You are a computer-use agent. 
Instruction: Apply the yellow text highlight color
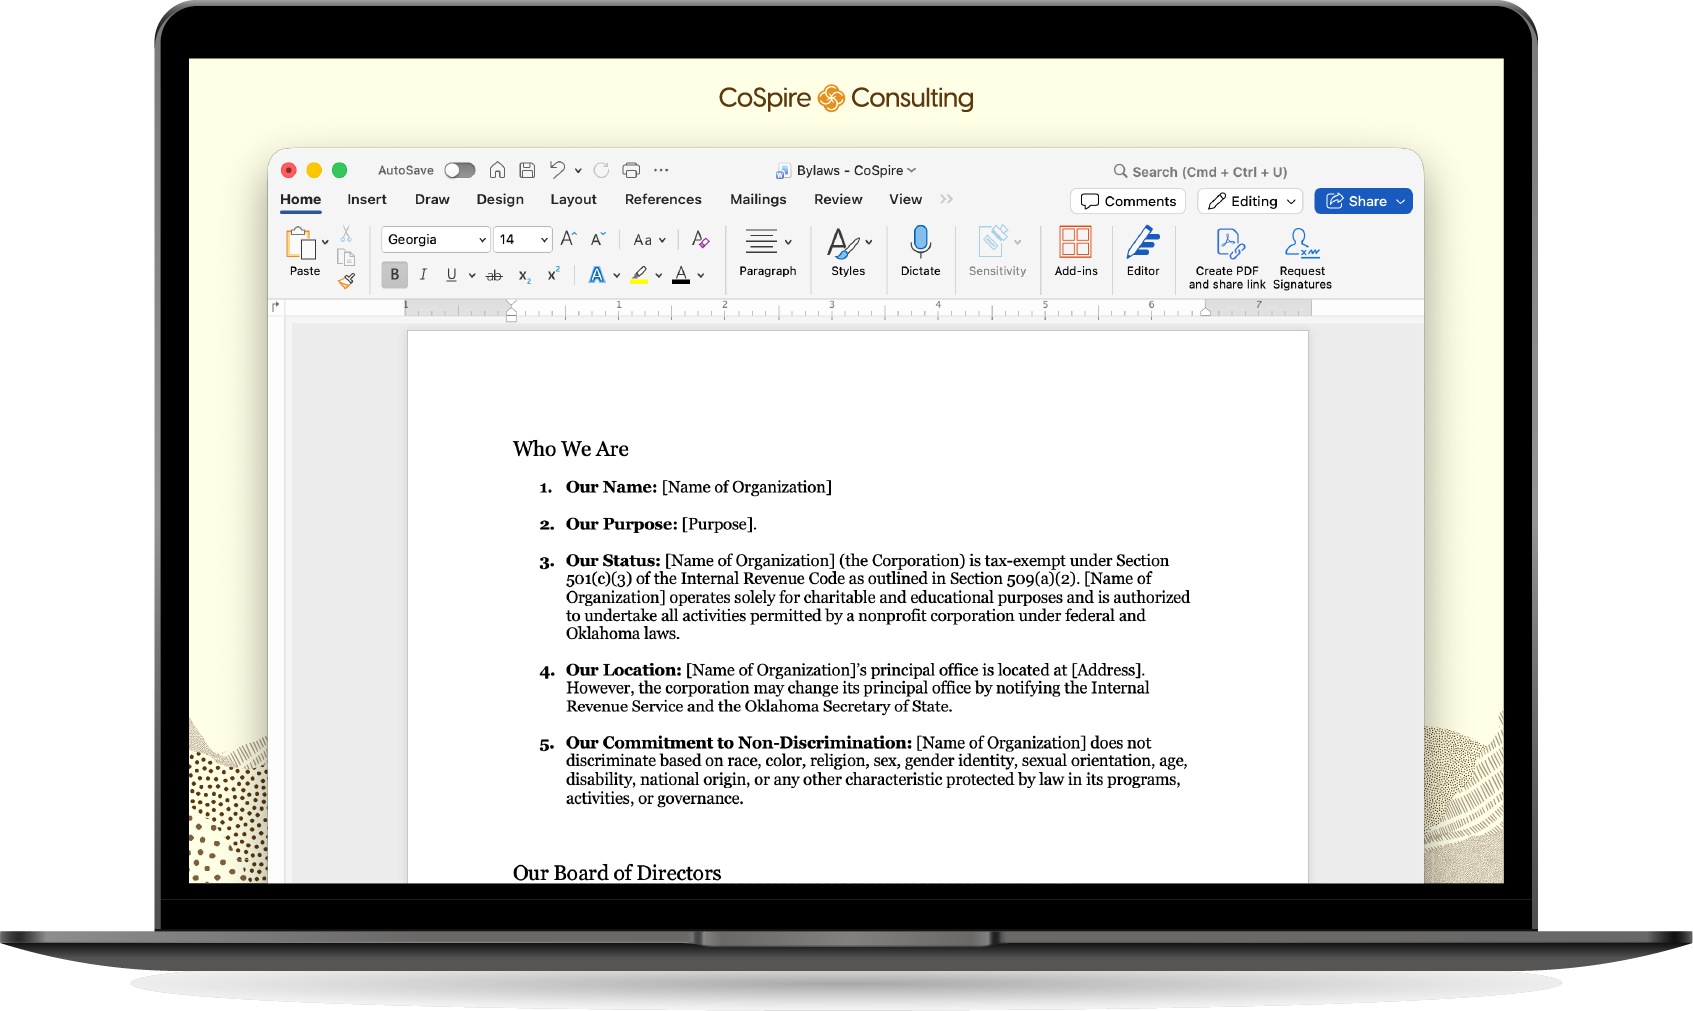click(639, 275)
